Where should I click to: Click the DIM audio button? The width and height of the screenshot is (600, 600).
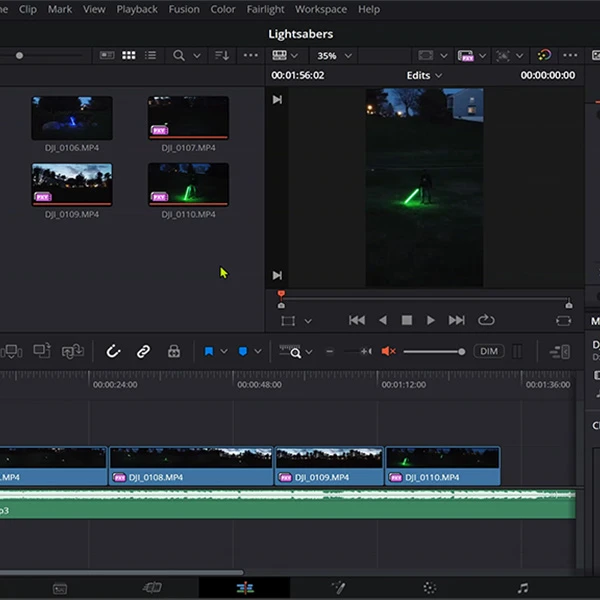point(488,351)
